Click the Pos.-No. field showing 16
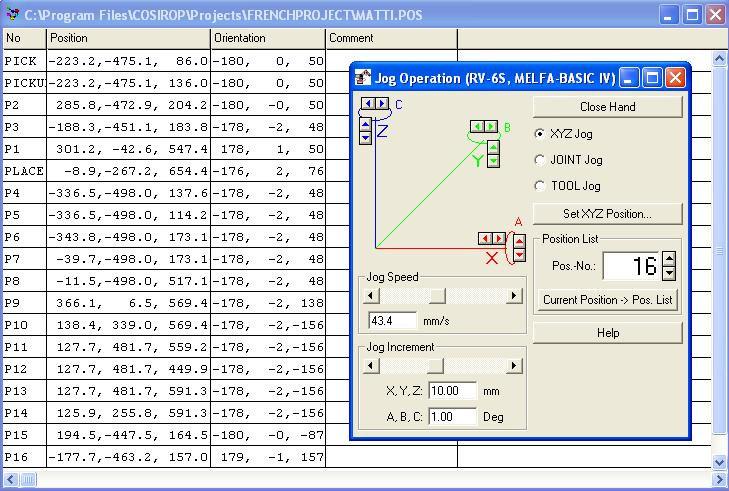 pos(632,266)
